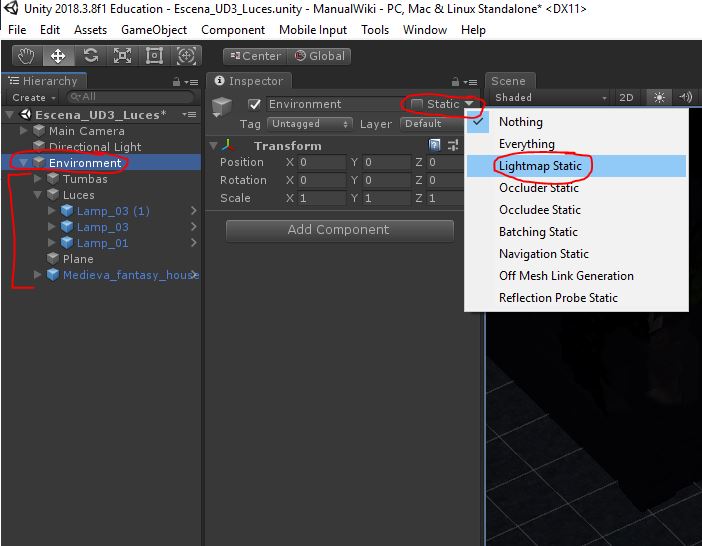Open the Assets menu
This screenshot has height=546, width=702.
point(90,30)
